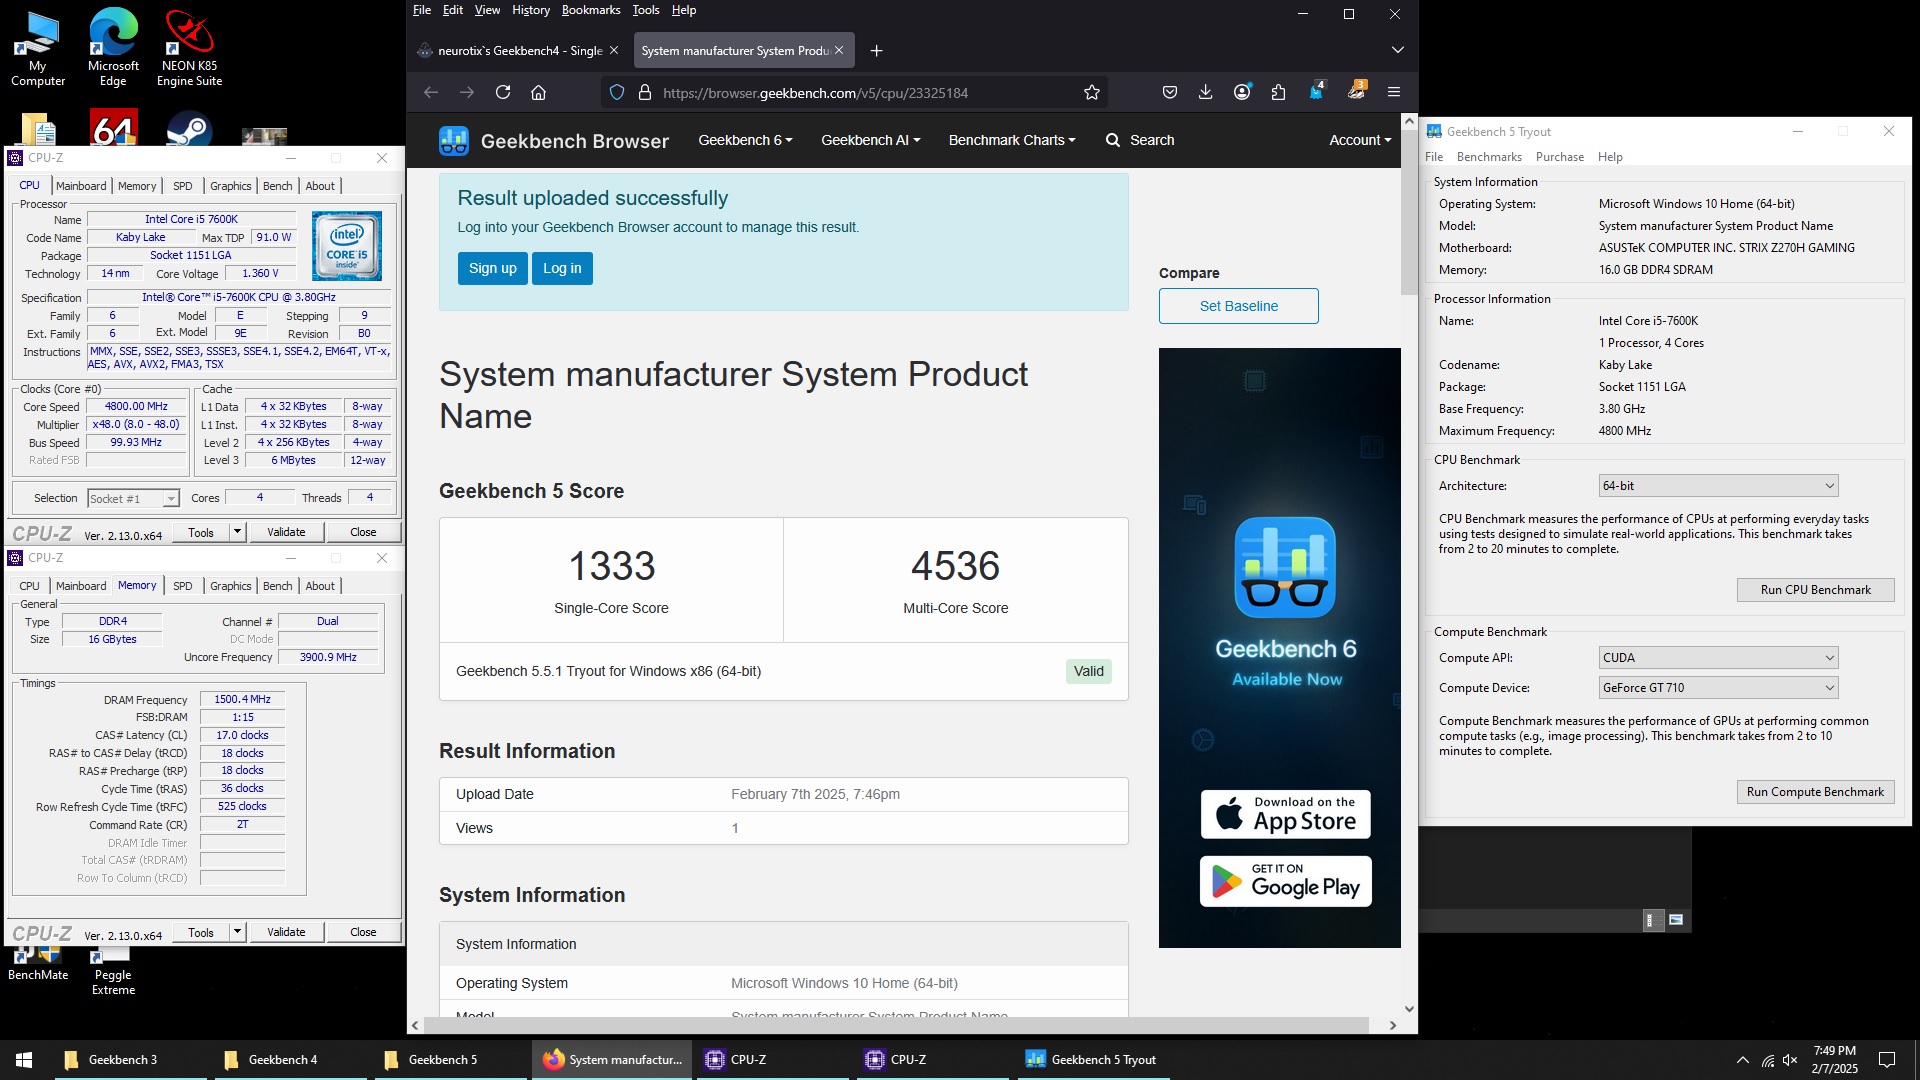The image size is (1920, 1080).
Task: Reload the Geekbench page in Firefox
Action: 503,92
